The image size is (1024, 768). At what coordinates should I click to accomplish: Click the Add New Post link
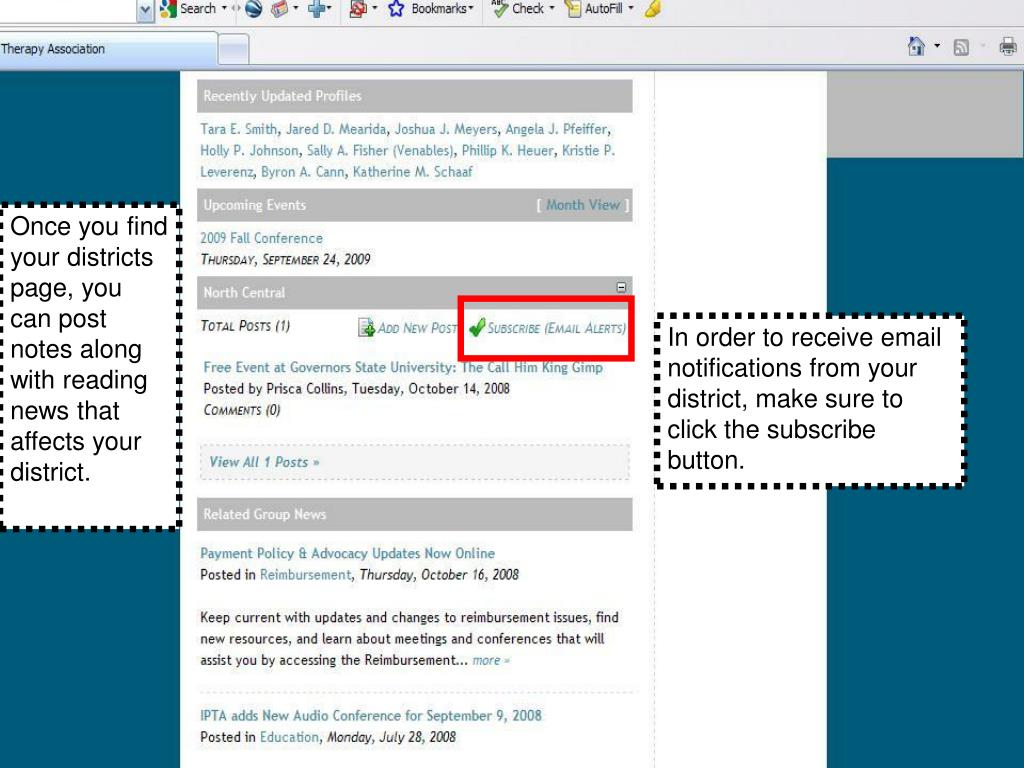pyautogui.click(x=417, y=328)
